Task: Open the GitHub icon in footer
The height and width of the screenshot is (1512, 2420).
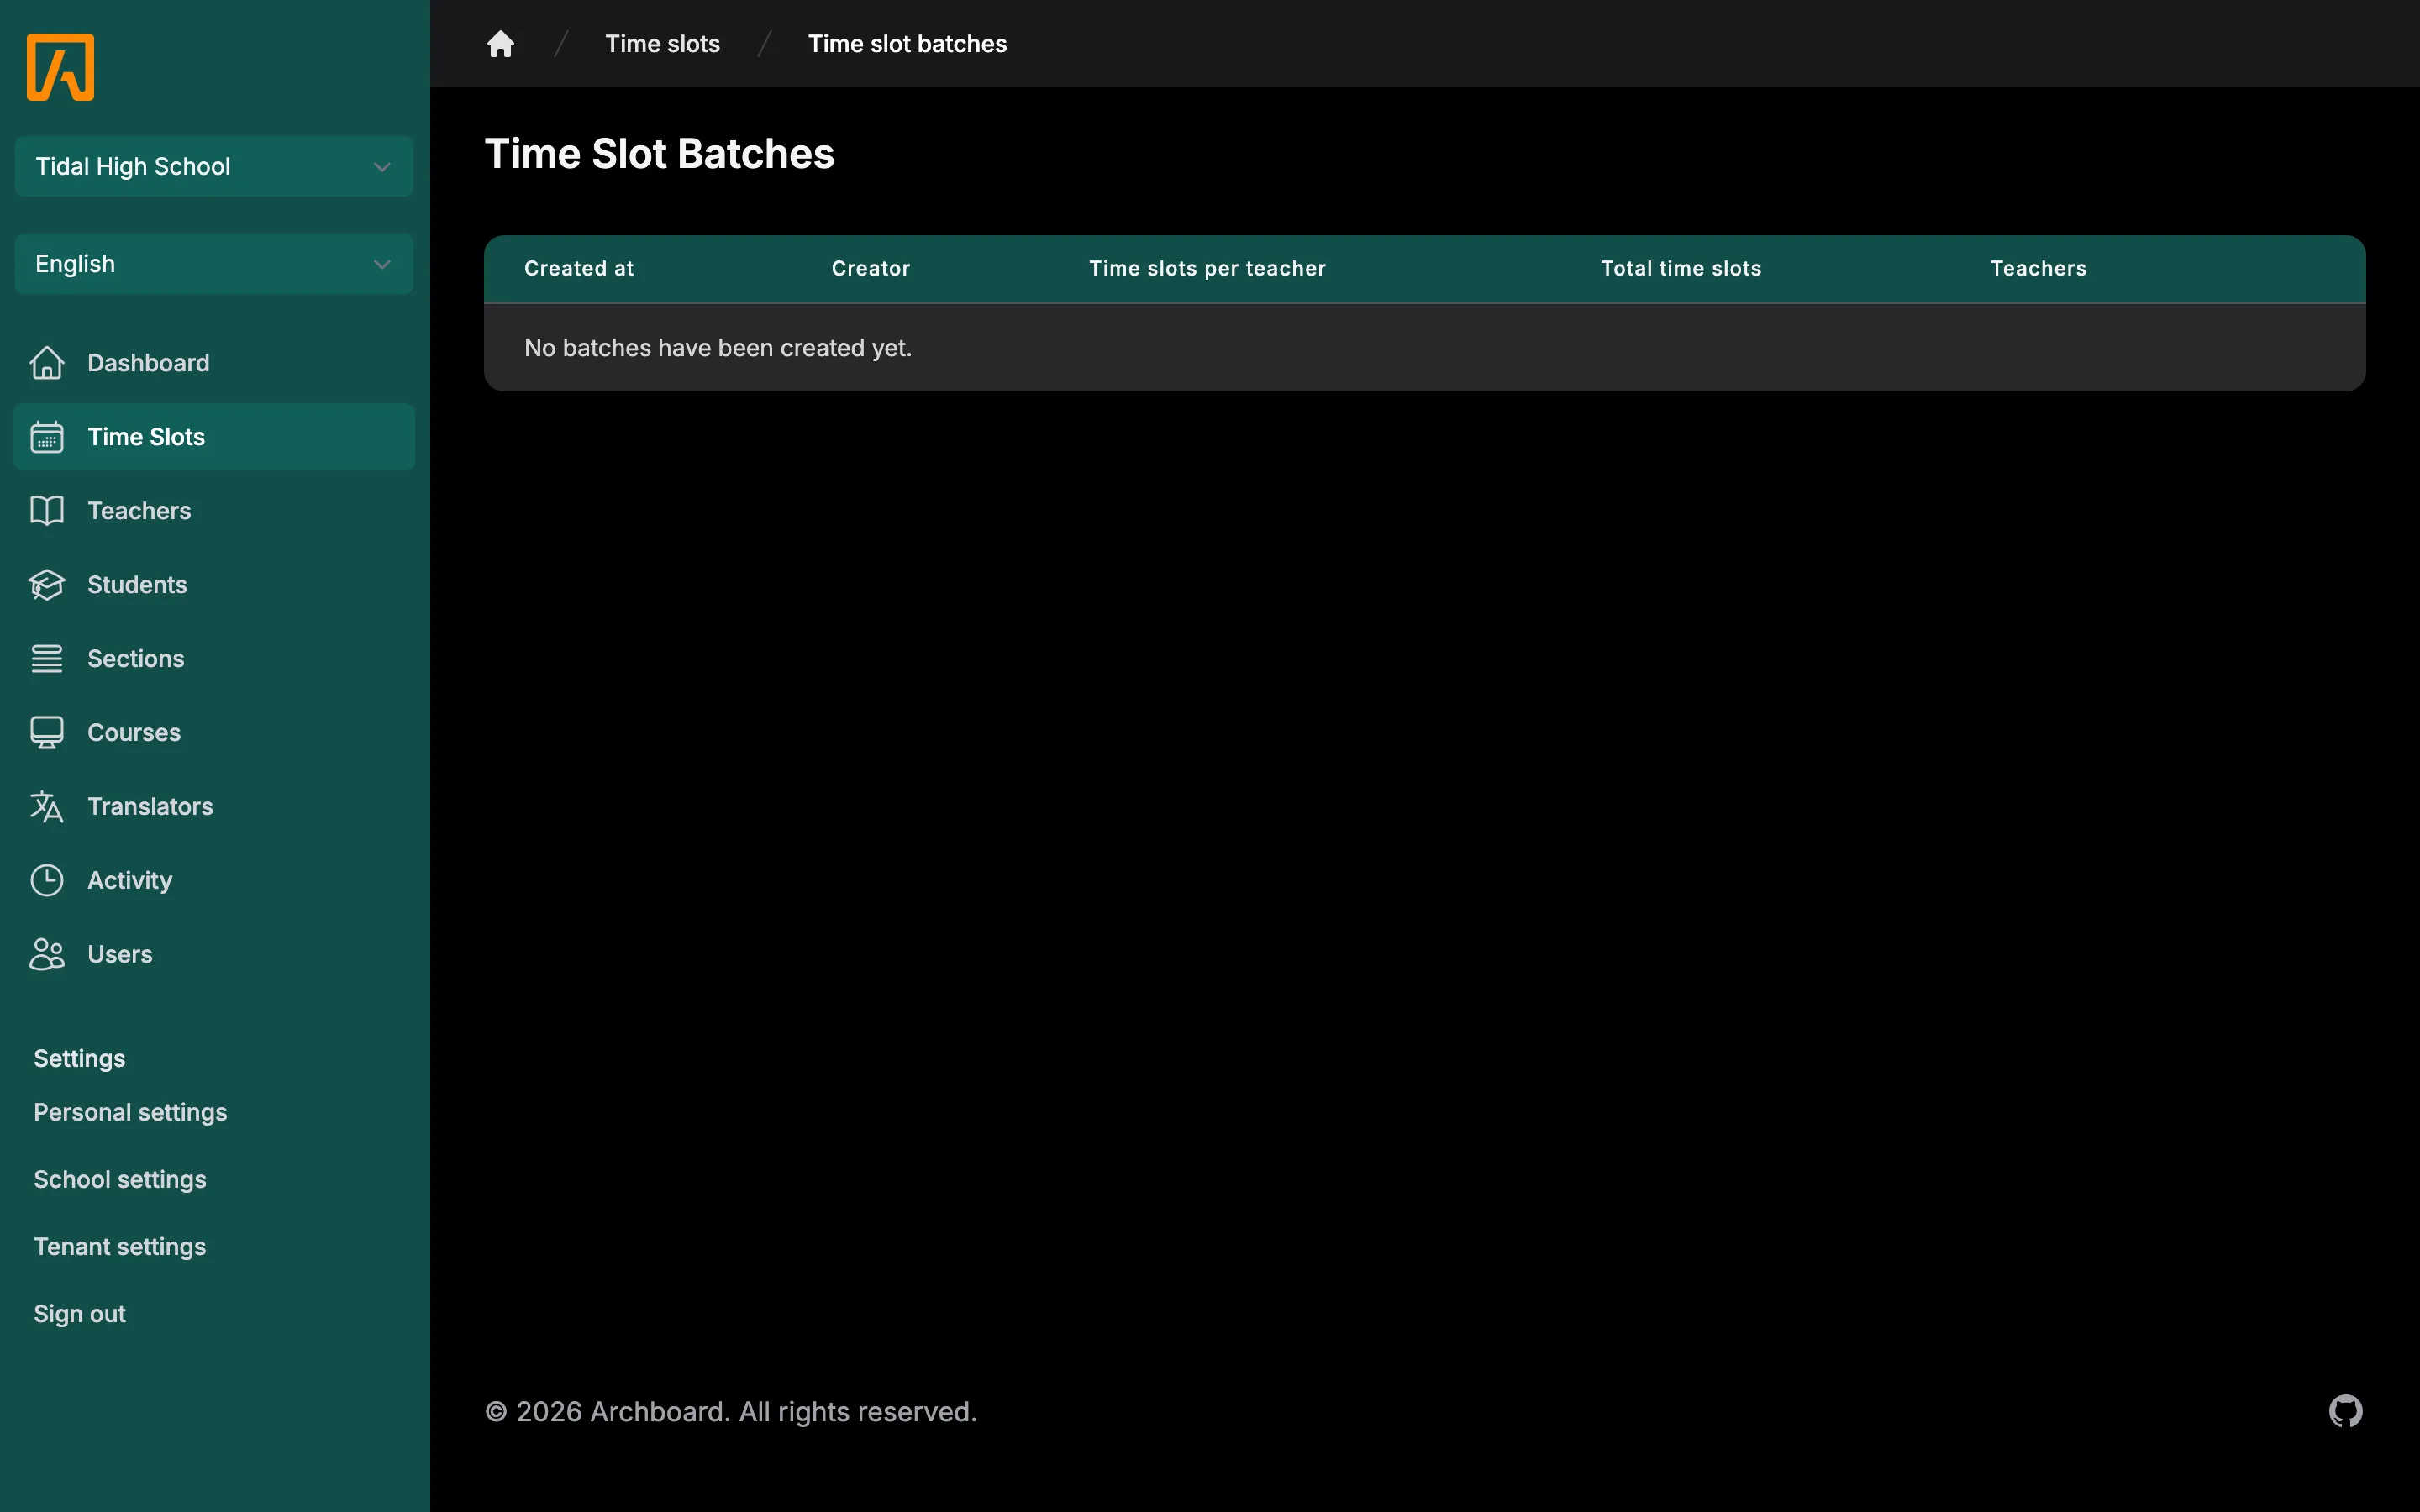Action: click(2345, 1411)
